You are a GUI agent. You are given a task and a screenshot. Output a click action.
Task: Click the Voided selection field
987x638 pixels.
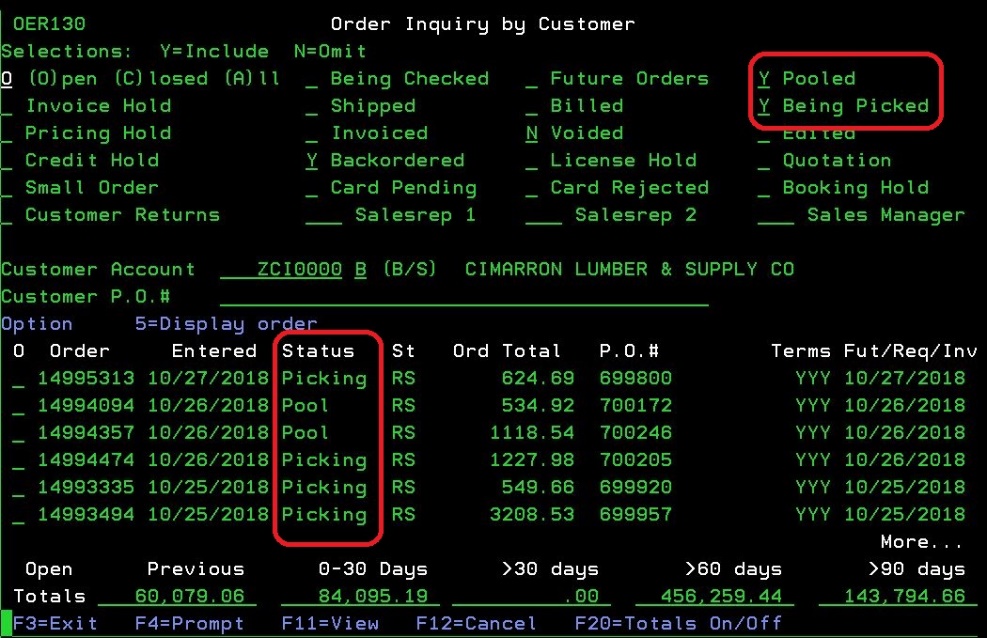click(532, 134)
